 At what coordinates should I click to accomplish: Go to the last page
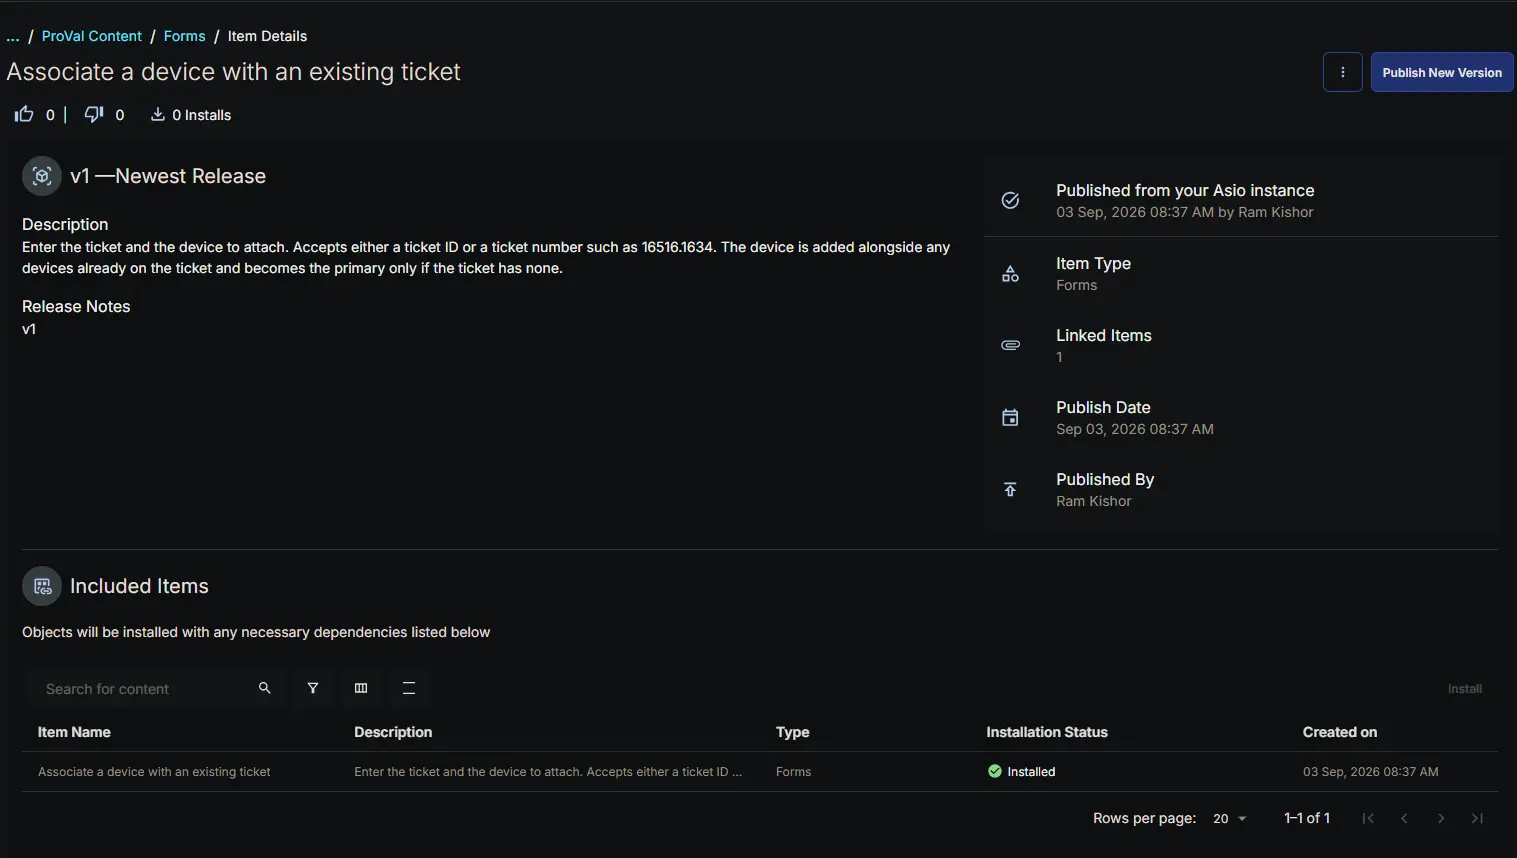click(1477, 818)
